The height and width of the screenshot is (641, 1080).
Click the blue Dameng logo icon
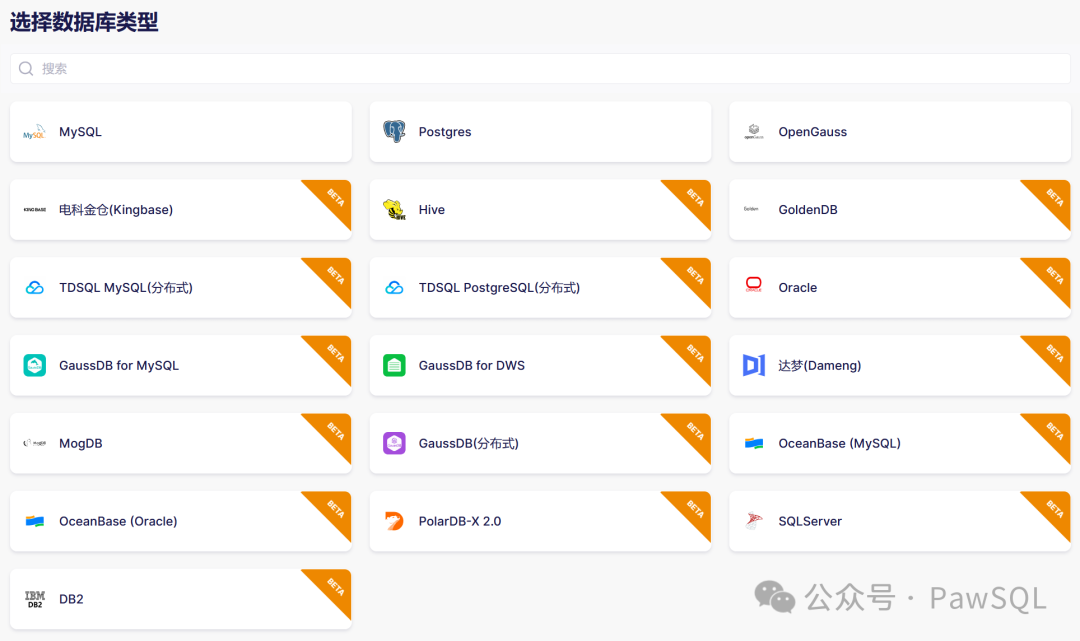pyautogui.click(x=754, y=365)
